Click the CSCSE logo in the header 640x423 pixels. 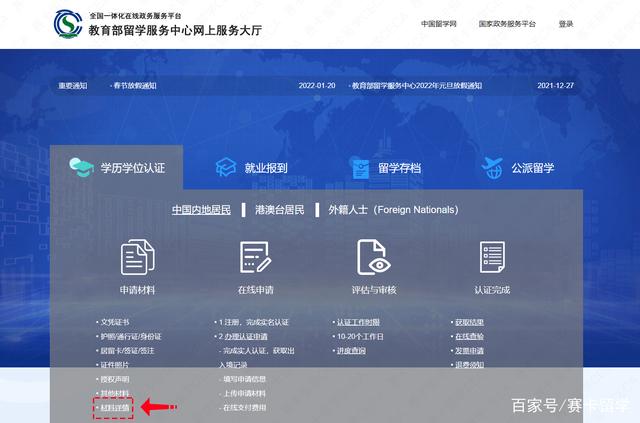click(x=68, y=24)
